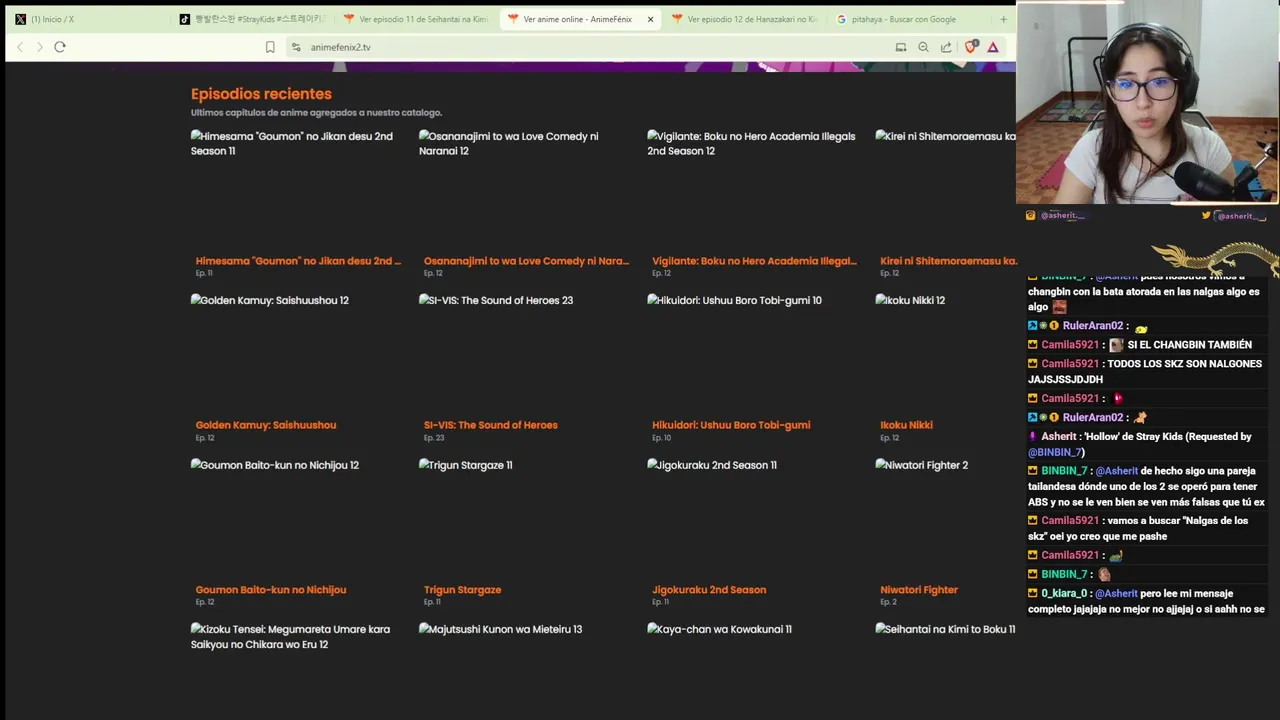Switch to the TikTok StrayKids tab
This screenshot has width=1280, height=720.
pos(252,19)
